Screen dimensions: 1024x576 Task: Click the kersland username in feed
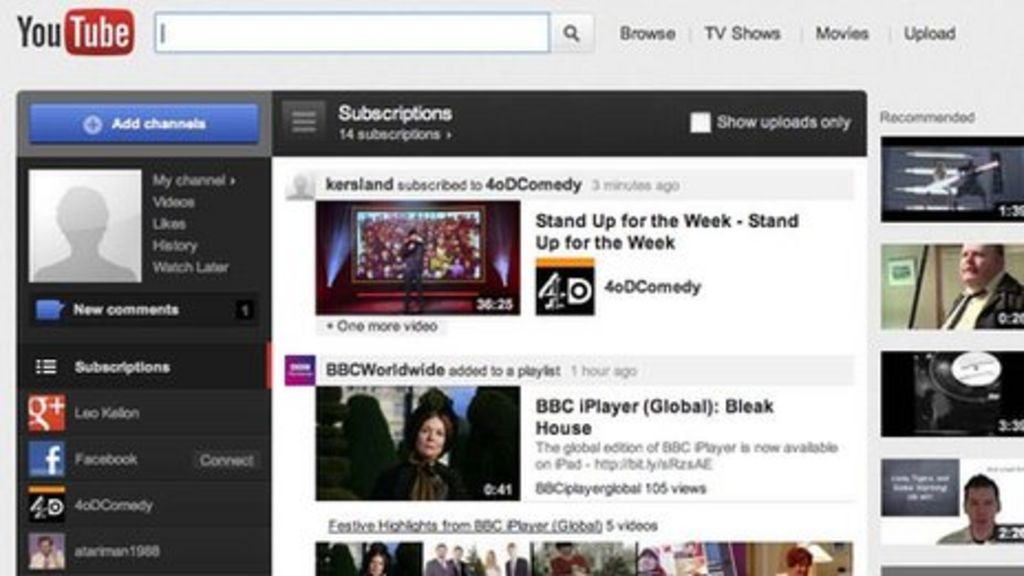point(359,185)
